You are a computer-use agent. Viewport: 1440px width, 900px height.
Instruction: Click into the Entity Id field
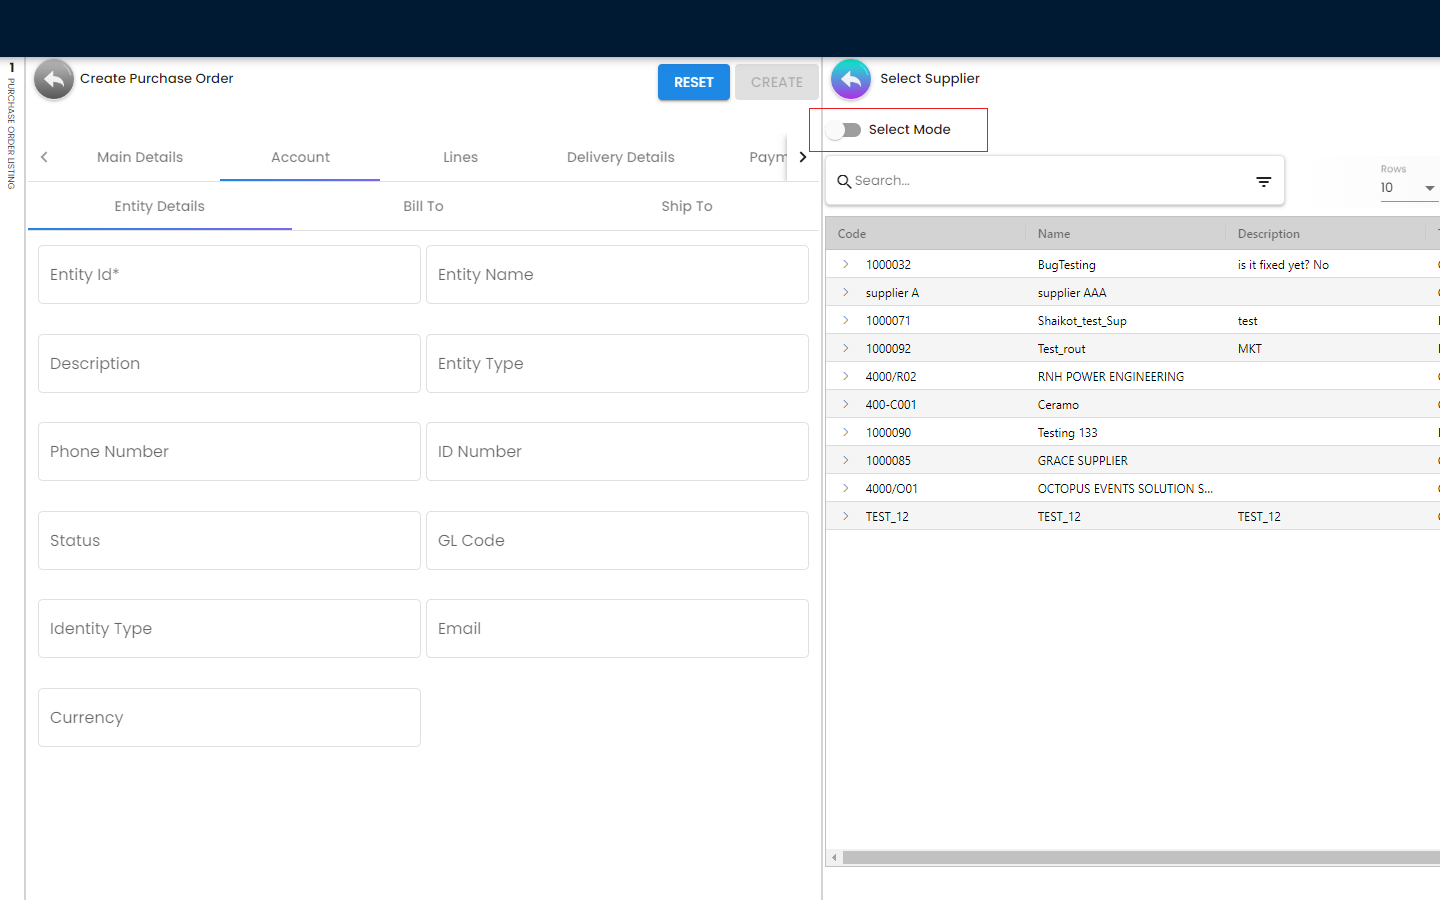229,275
